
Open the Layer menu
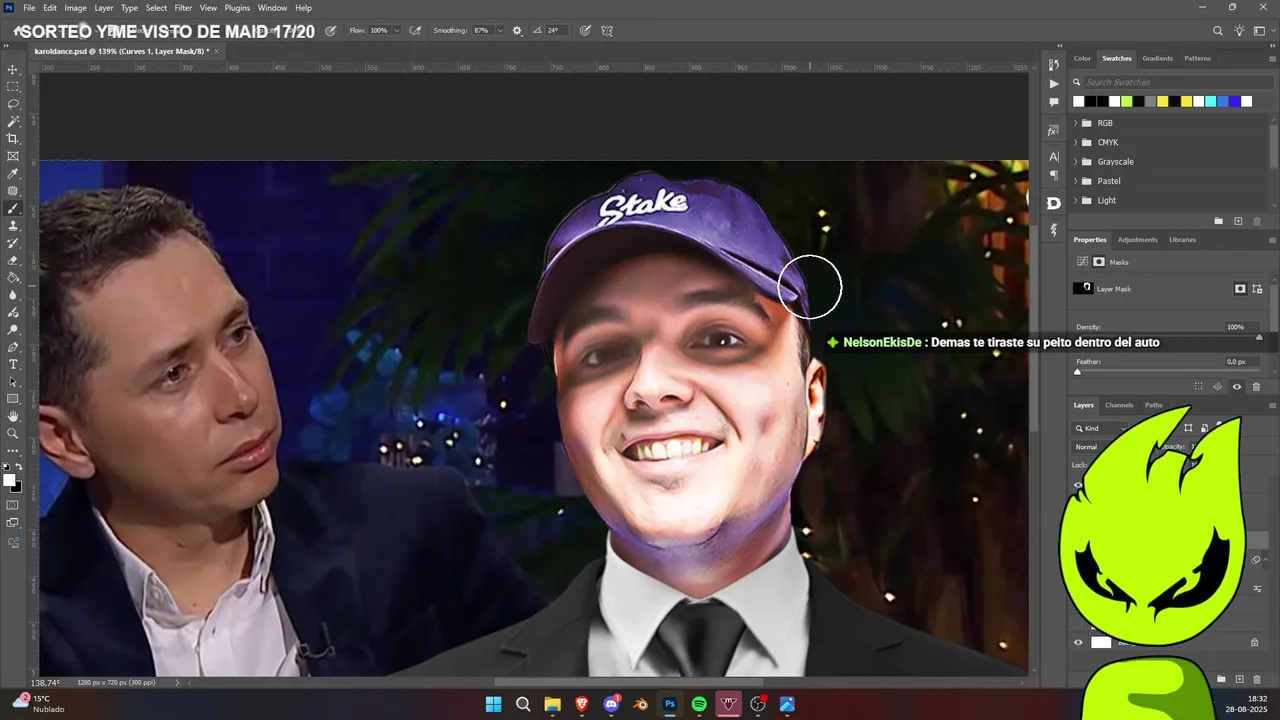click(104, 8)
